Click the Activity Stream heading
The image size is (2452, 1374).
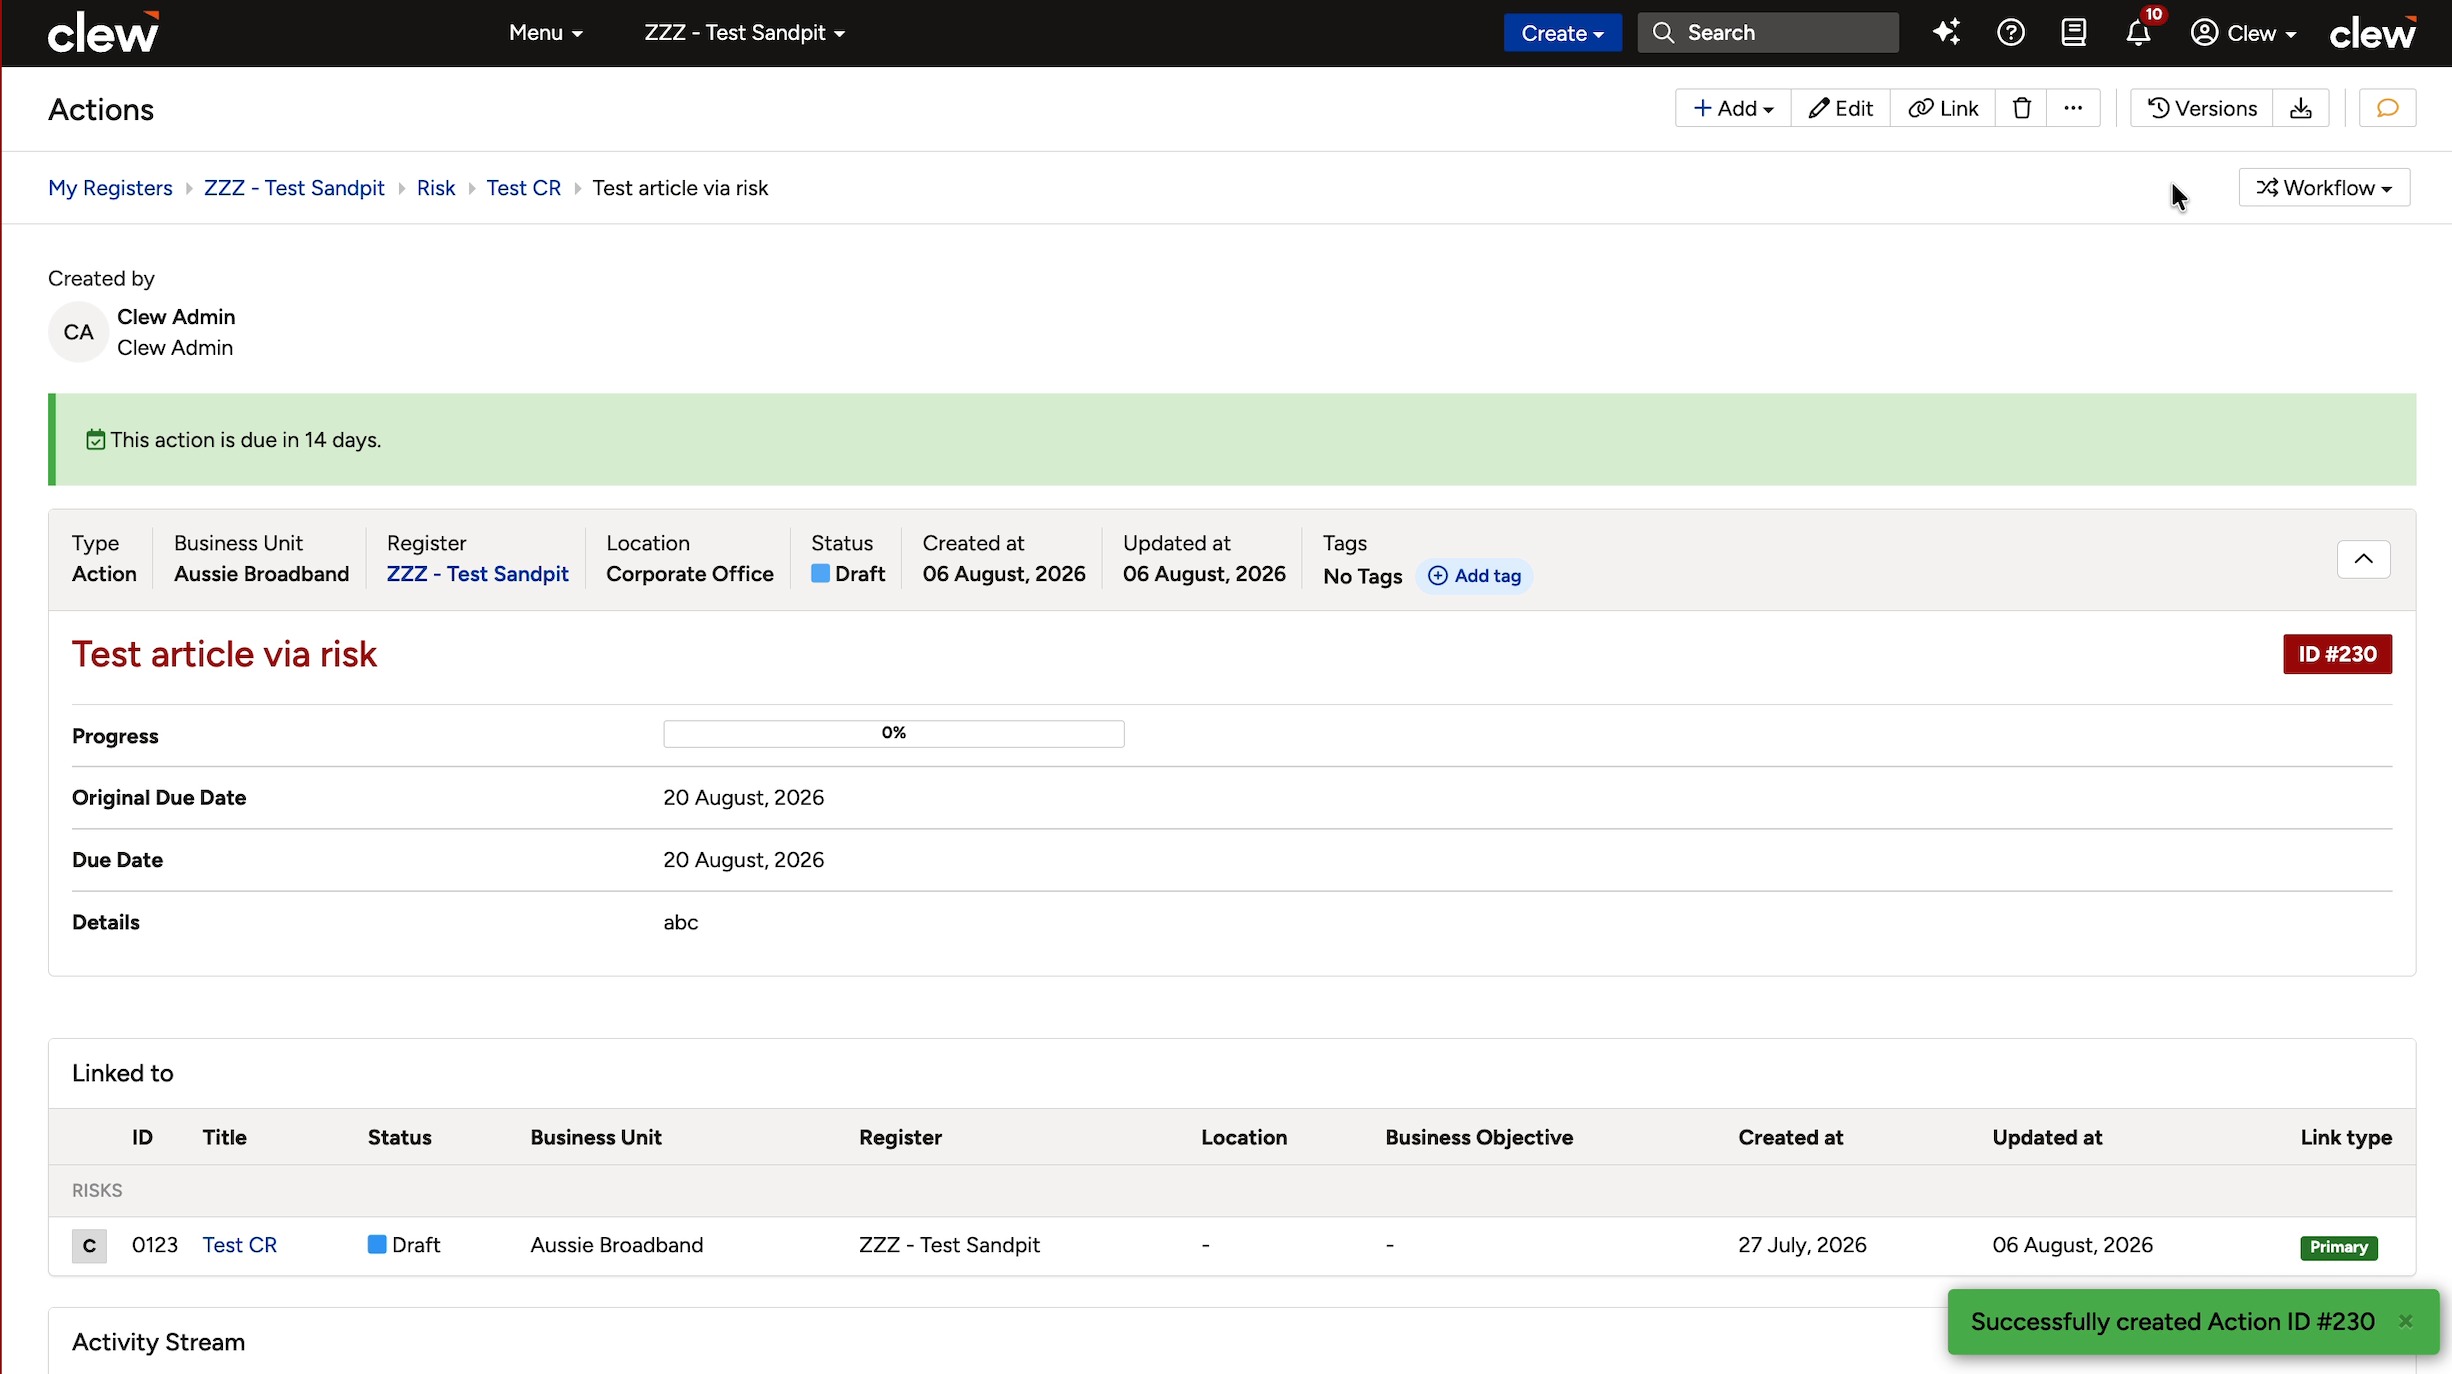click(158, 1342)
